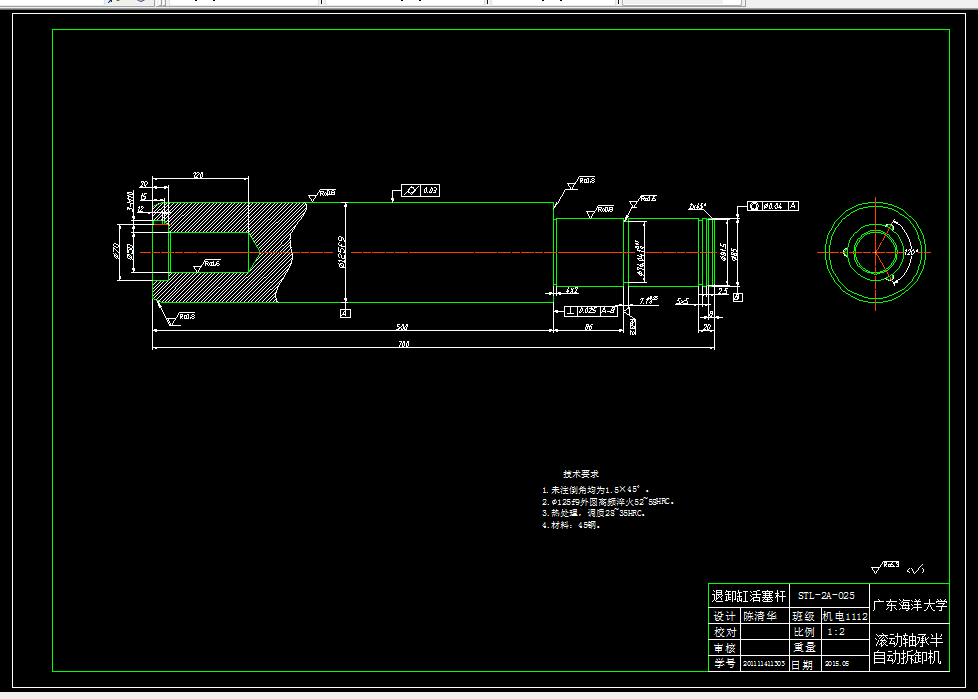Select the 20 dimension at right end
Viewport: 978px width, 699px height.
point(707,326)
